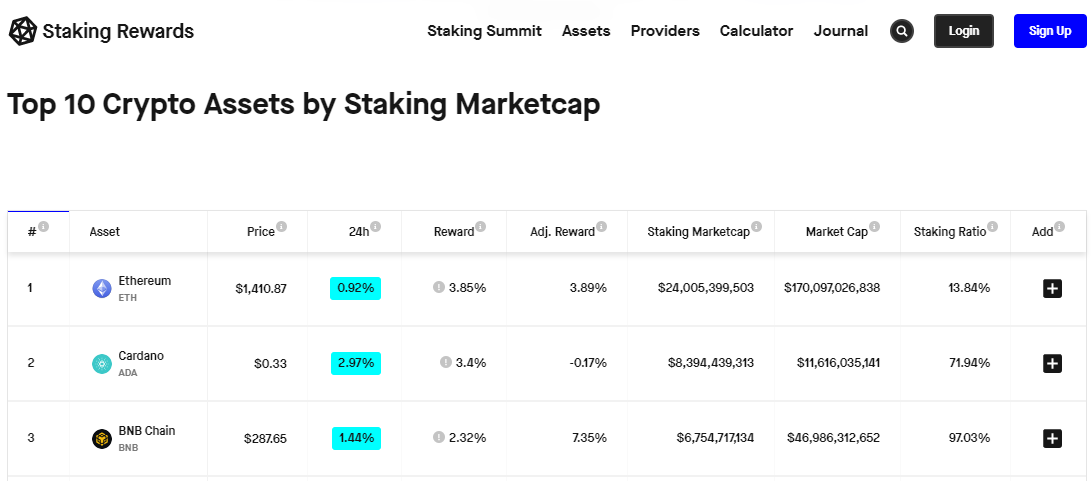Open the Calculator page
The width and height of the screenshot is (1091, 481).
pos(756,31)
